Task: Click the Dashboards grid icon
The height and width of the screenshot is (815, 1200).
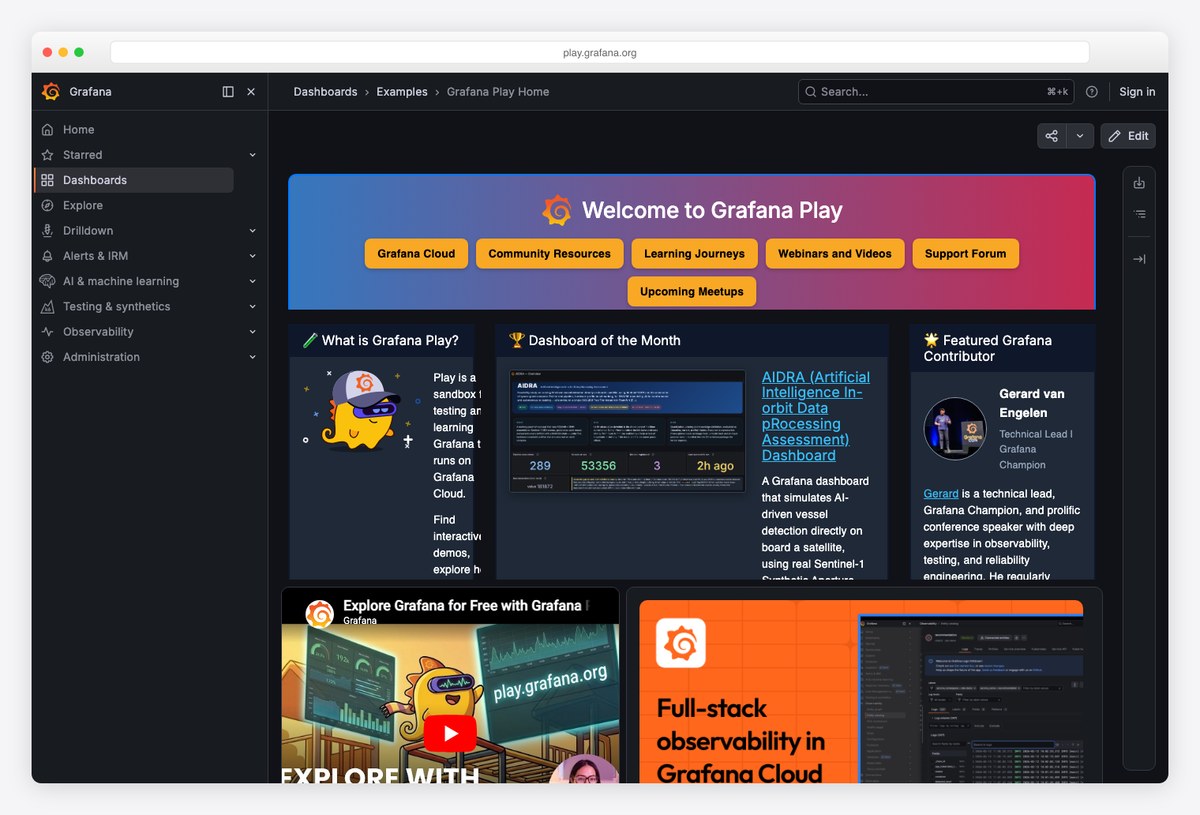Action: tap(47, 180)
